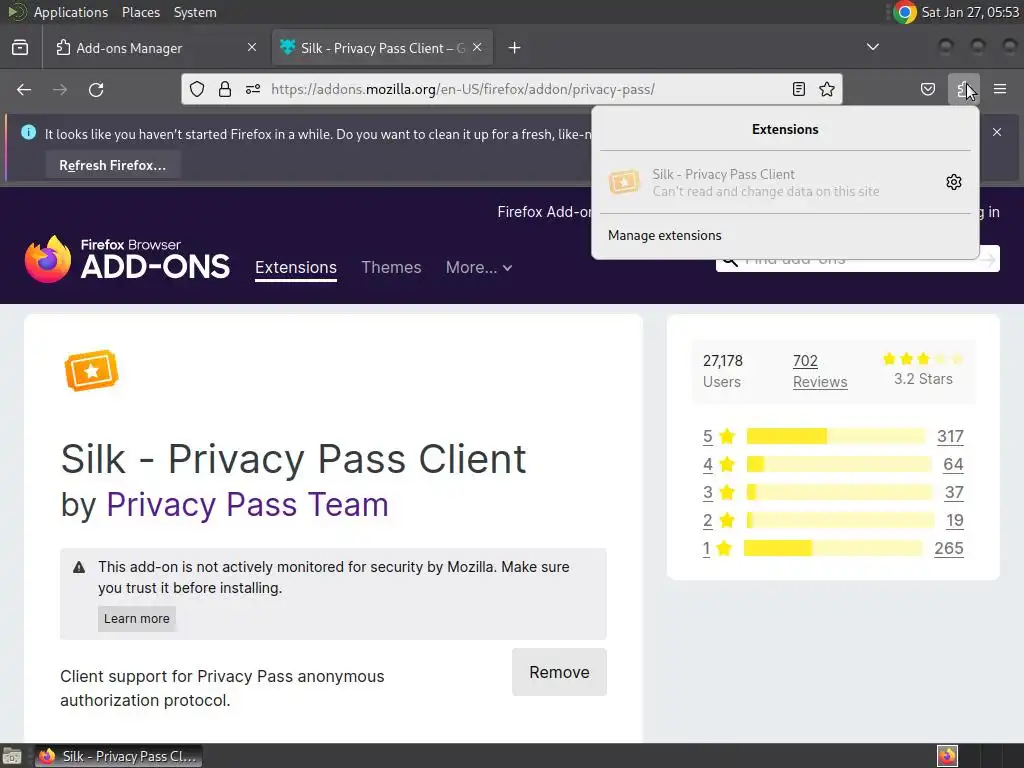Reload the page with the refresh icon
This screenshot has width=1024, height=768.
click(x=96, y=89)
